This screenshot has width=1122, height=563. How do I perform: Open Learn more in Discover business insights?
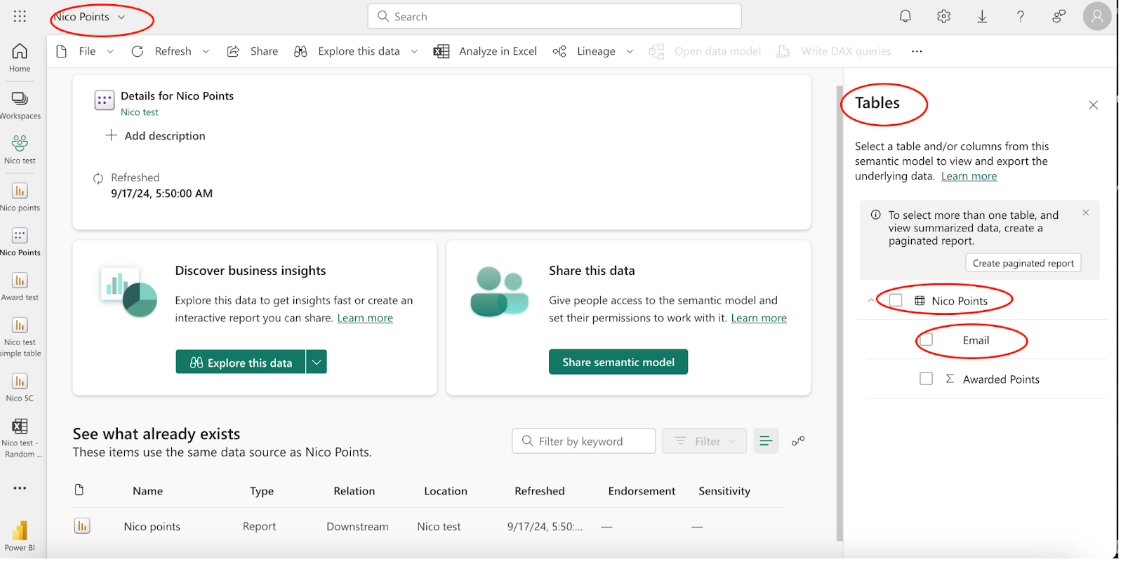click(365, 318)
